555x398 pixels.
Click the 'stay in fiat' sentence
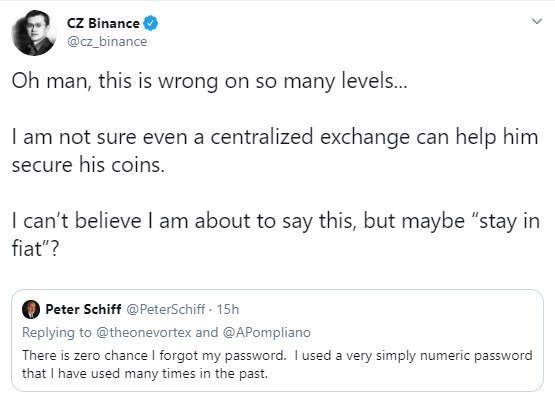pos(276,234)
